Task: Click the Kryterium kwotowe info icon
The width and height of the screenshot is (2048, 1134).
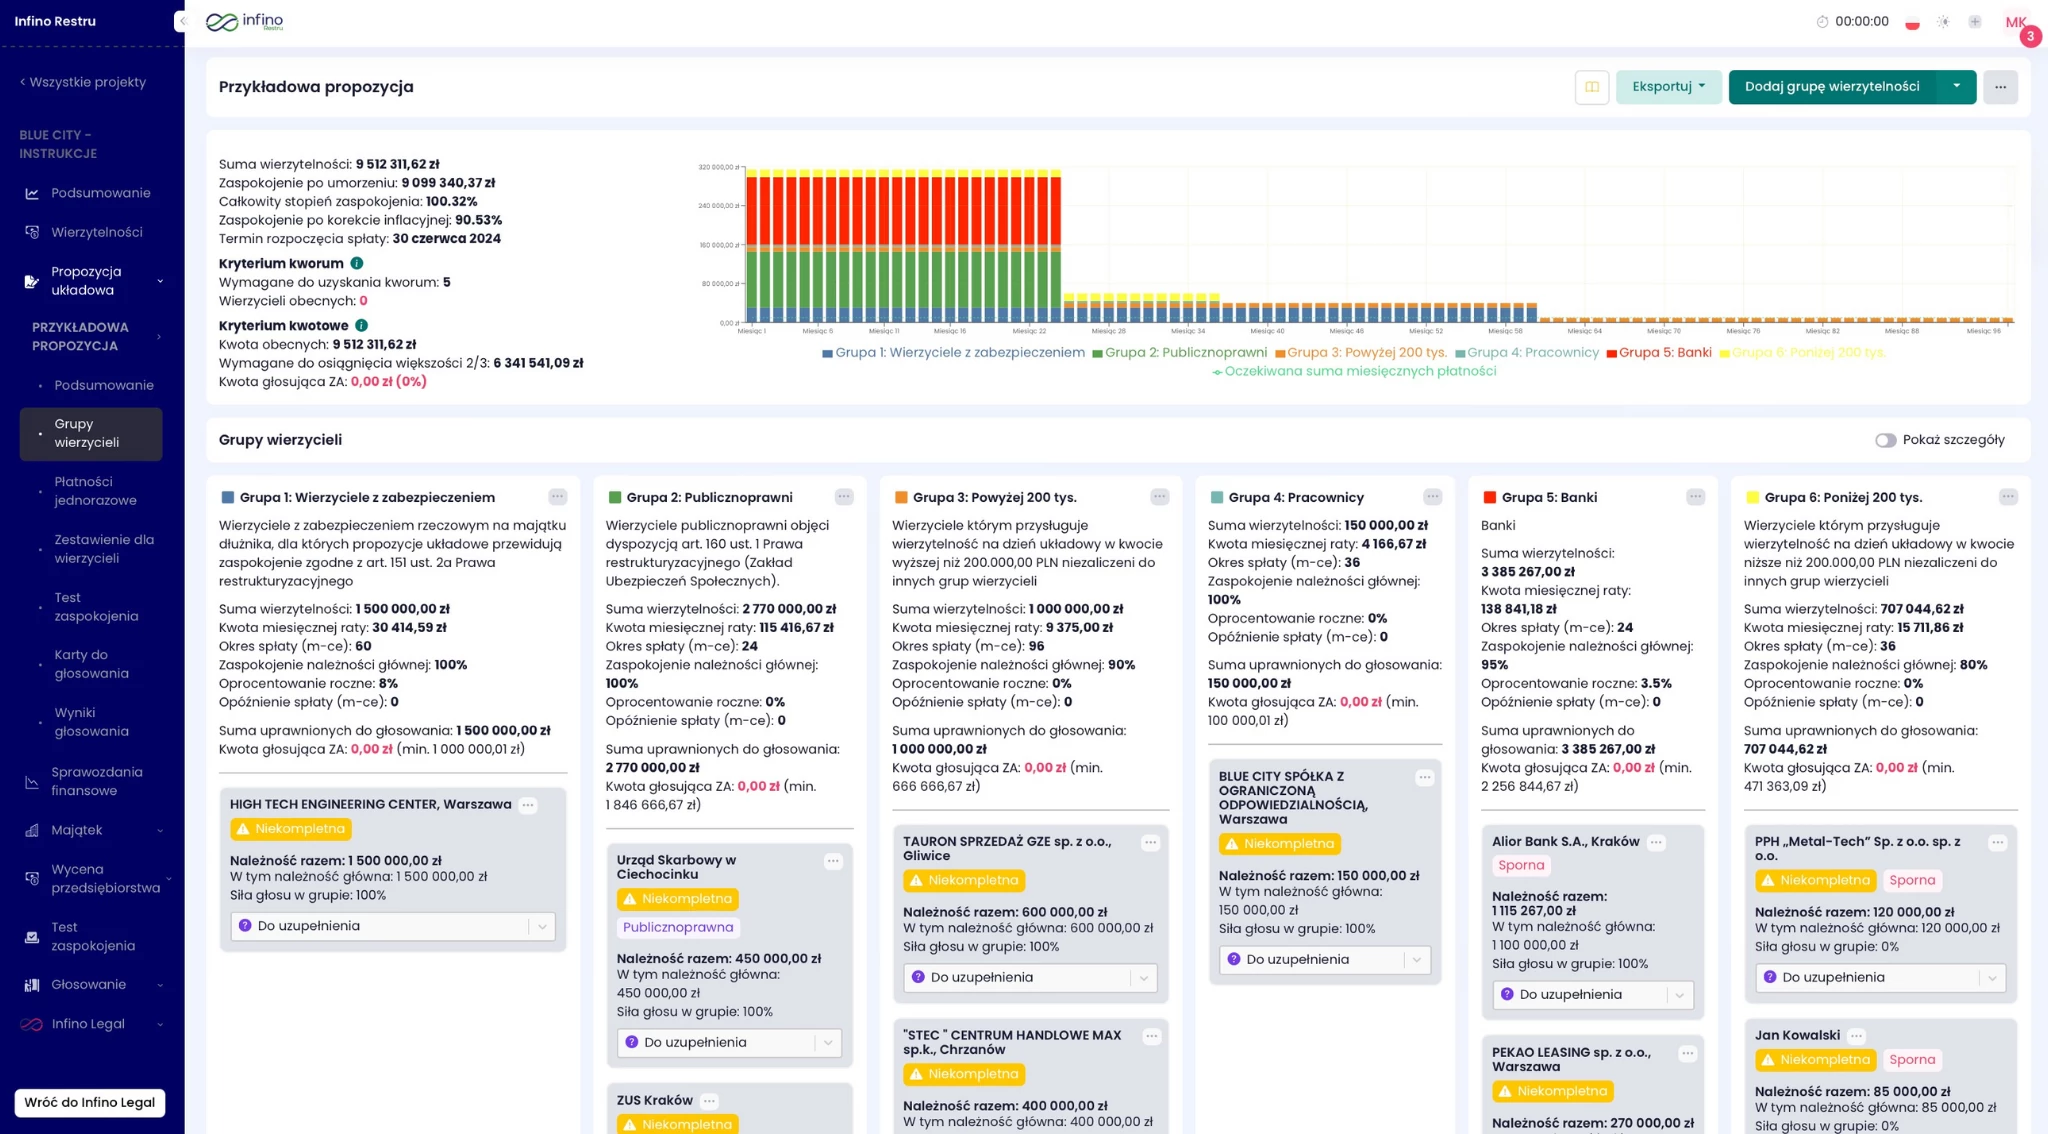Action: (362, 325)
